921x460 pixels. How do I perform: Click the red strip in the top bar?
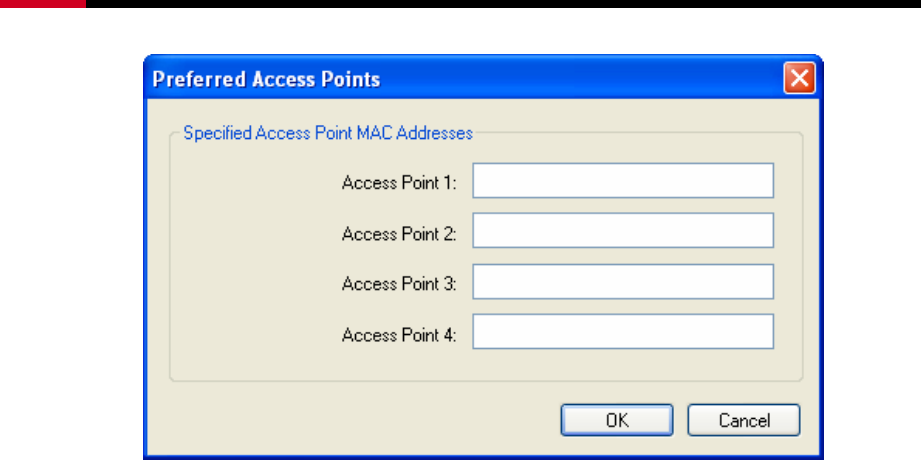[x=43, y=4]
